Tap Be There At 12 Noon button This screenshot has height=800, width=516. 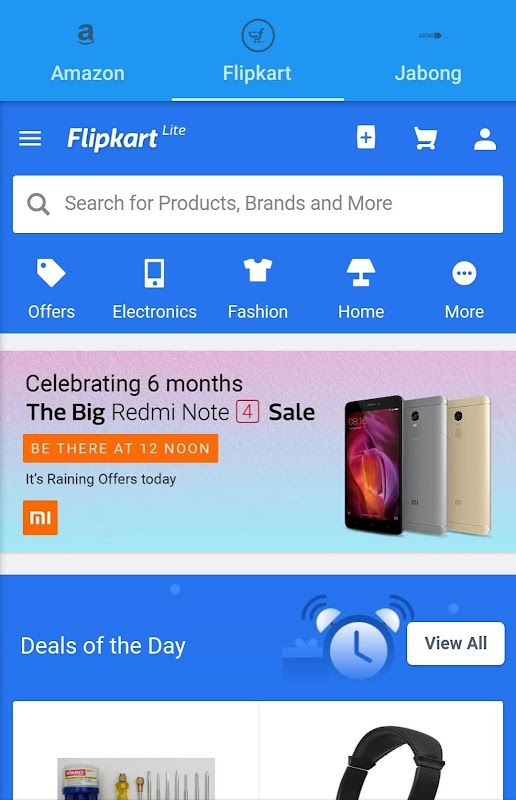[120, 448]
